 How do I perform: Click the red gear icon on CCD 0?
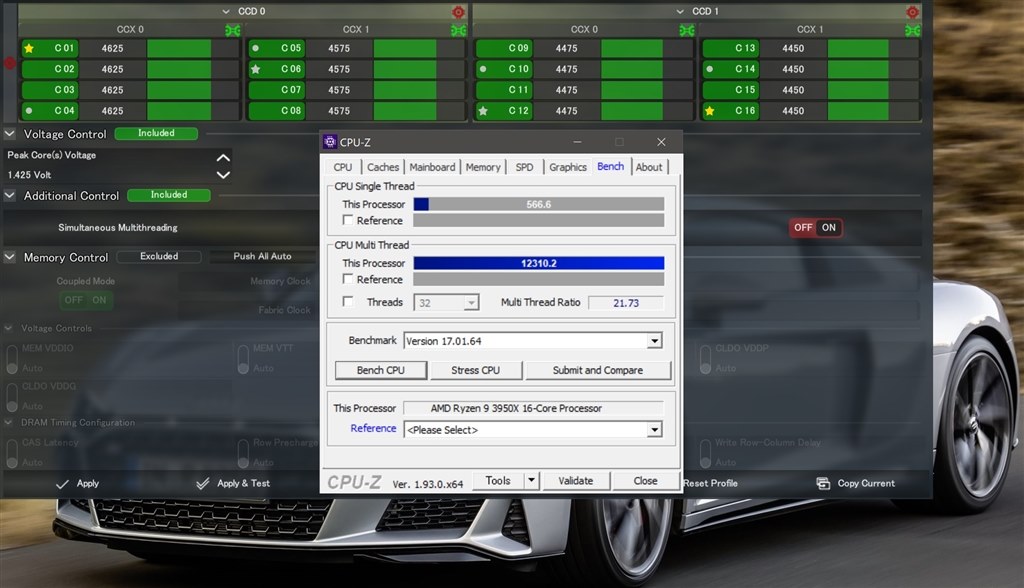(x=458, y=12)
